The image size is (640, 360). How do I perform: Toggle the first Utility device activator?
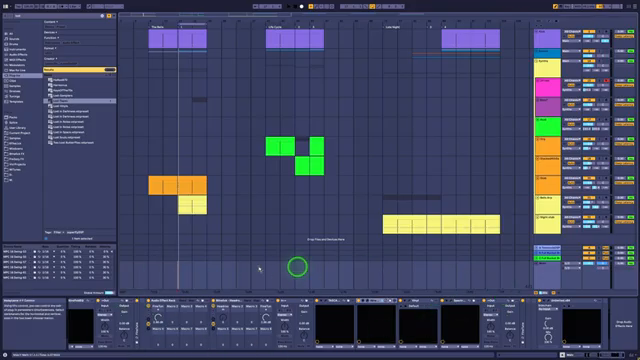98,301
